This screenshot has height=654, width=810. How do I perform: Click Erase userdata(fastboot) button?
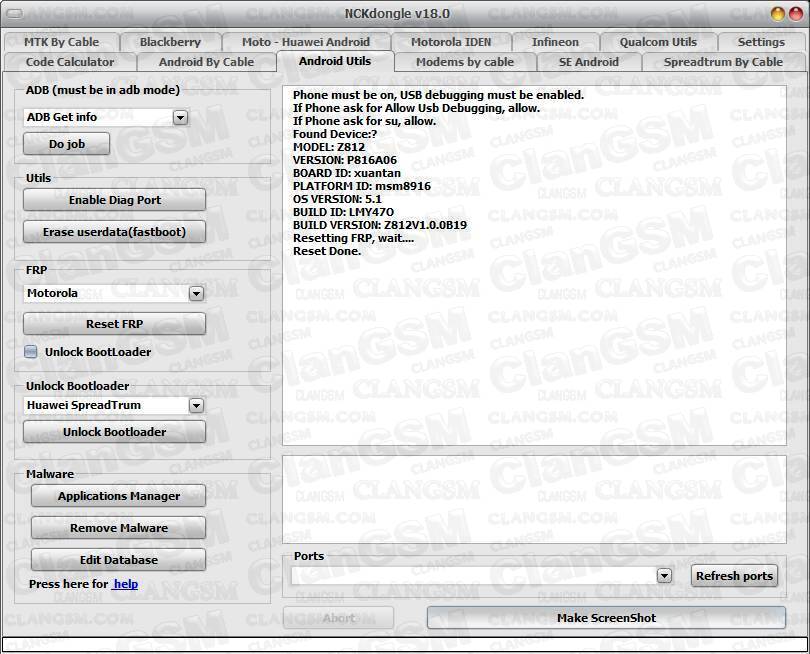(x=115, y=232)
